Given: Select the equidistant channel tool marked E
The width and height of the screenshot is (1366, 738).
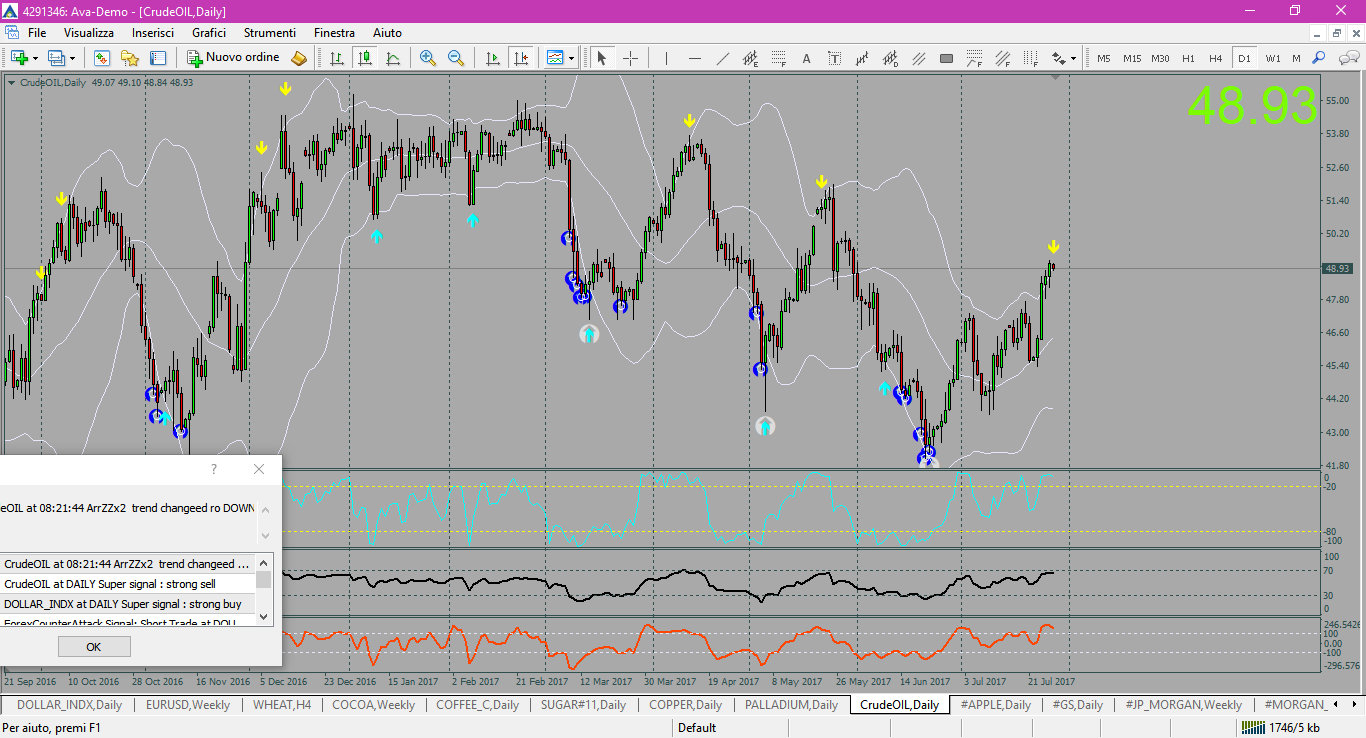Looking at the screenshot, I should click(750, 58).
